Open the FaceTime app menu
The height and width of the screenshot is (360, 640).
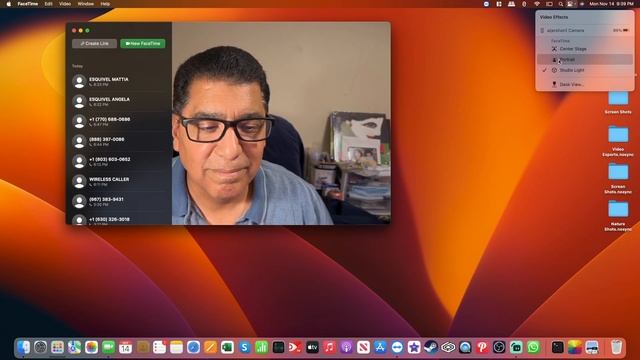(x=28, y=4)
